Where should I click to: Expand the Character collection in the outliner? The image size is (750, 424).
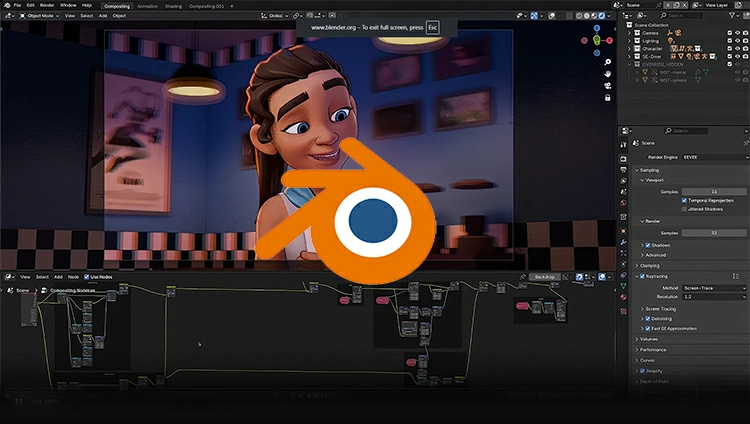pyautogui.click(x=629, y=48)
